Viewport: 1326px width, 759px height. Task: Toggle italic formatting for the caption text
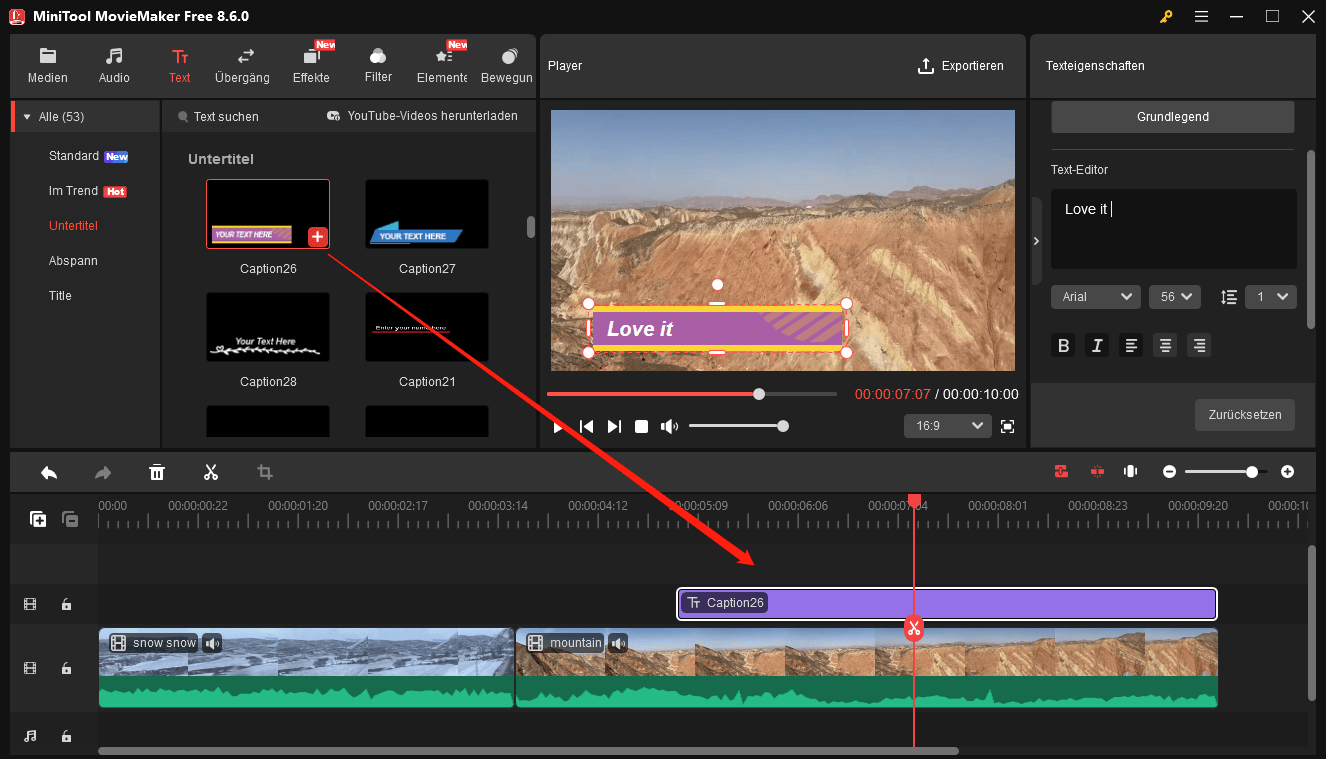tap(1096, 345)
